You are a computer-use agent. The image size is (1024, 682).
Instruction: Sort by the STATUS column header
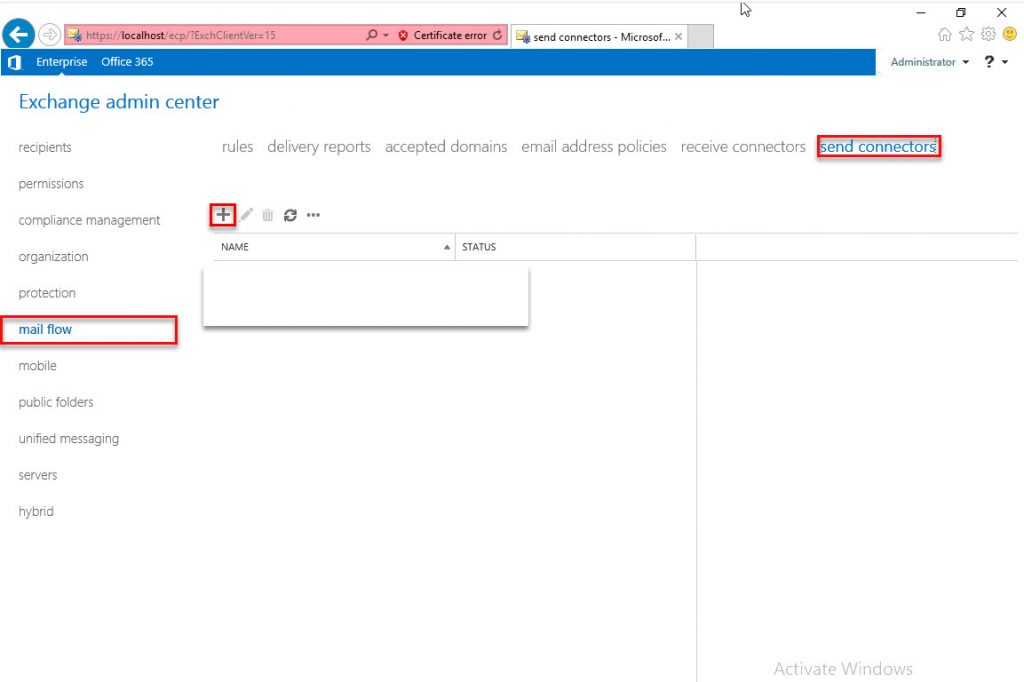575,247
